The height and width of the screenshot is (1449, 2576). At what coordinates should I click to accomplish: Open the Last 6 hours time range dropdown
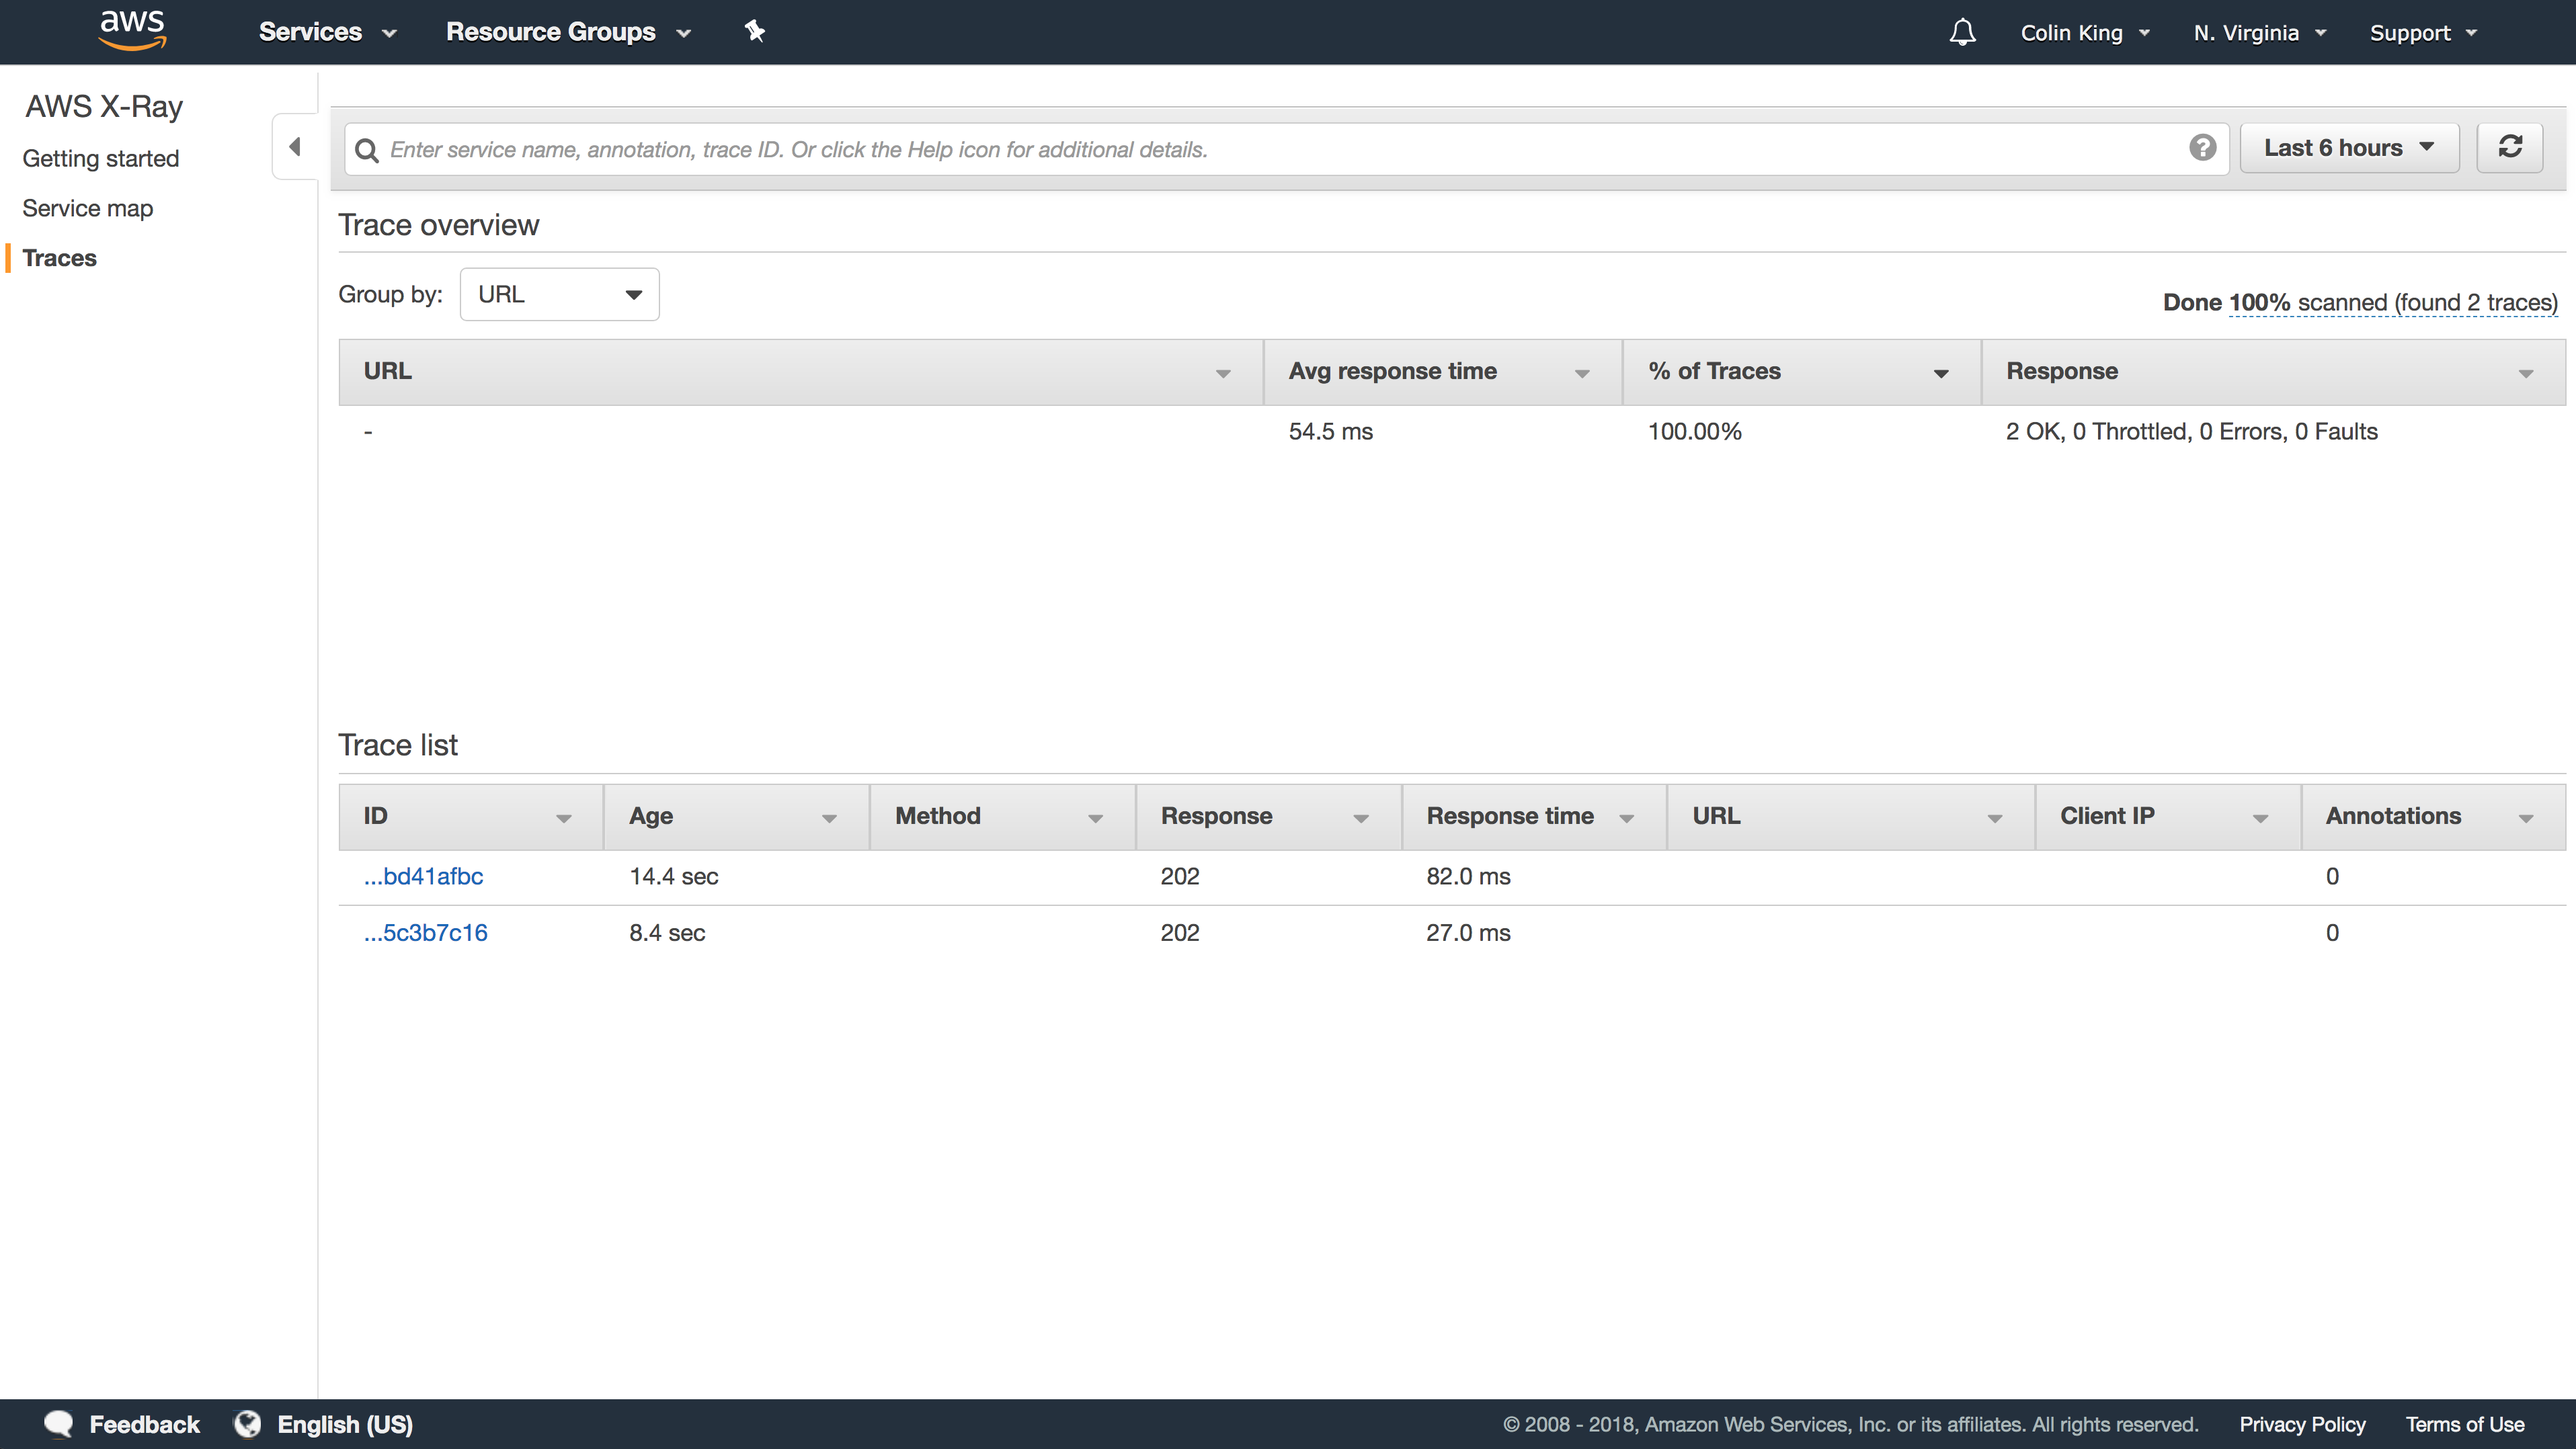click(2348, 148)
